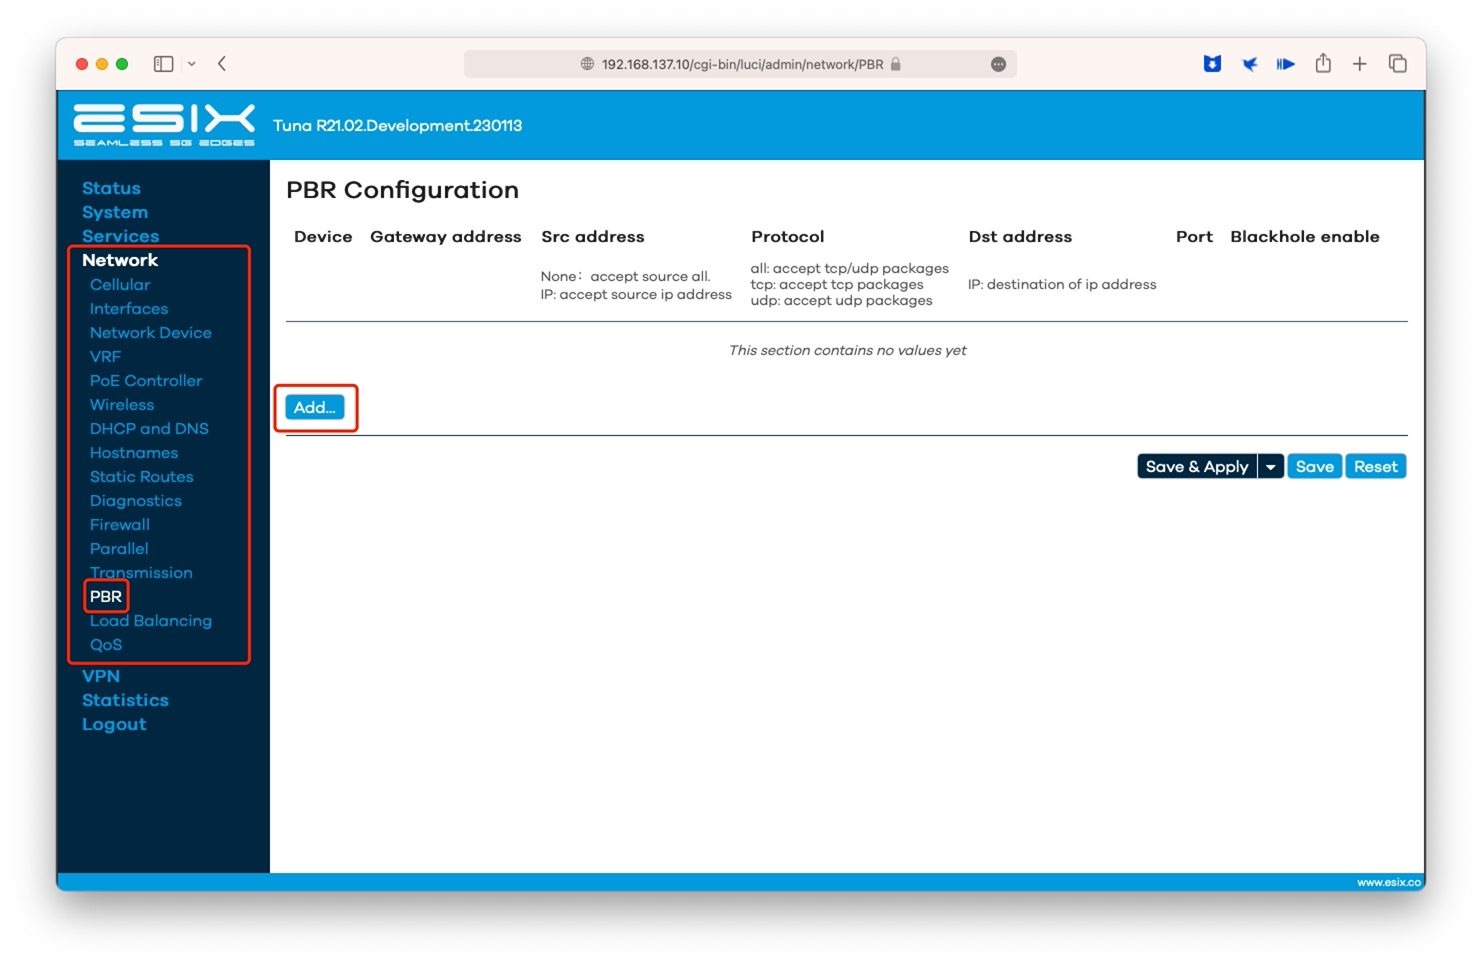This screenshot has width=1482, height=965.
Task: Open the Diagnostics page
Action: point(136,501)
